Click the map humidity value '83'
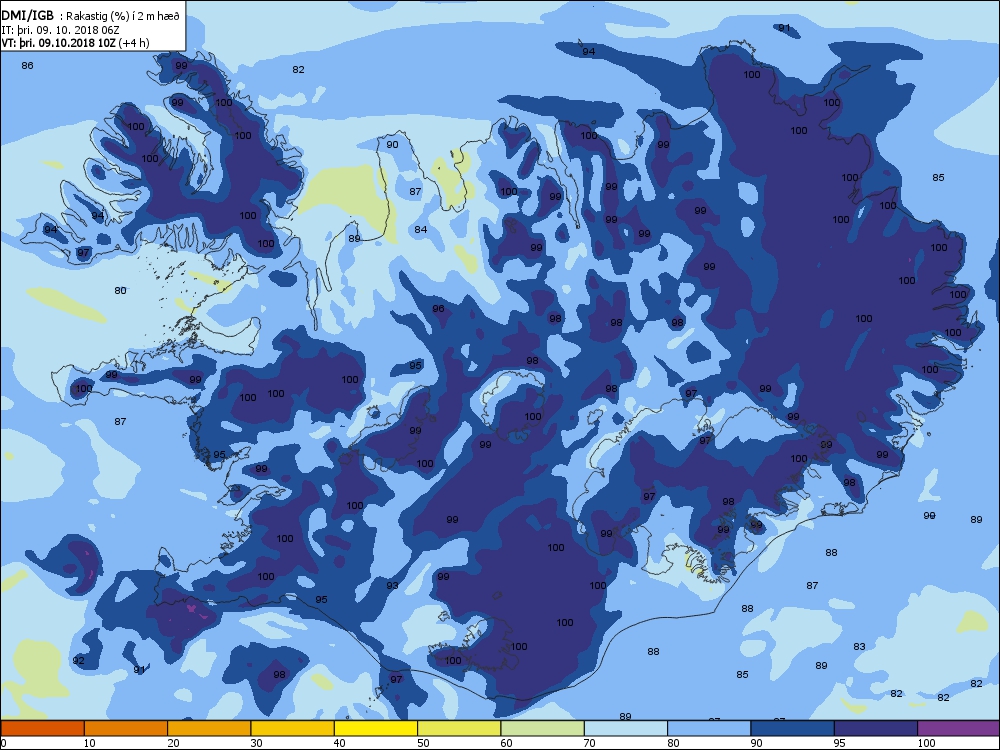This screenshot has width=1000, height=750. pyautogui.click(x=859, y=647)
